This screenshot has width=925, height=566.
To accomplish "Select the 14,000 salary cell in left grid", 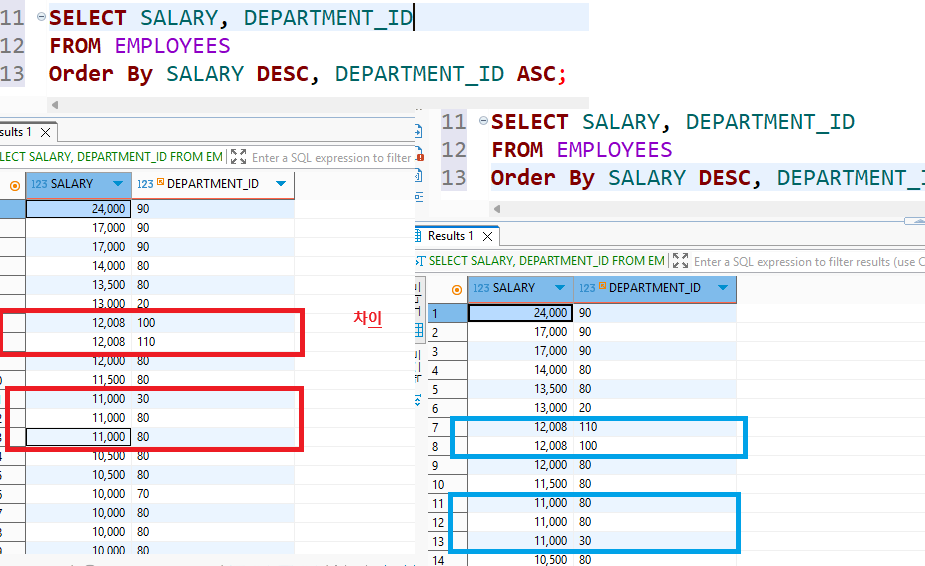I will click(x=78, y=266).
